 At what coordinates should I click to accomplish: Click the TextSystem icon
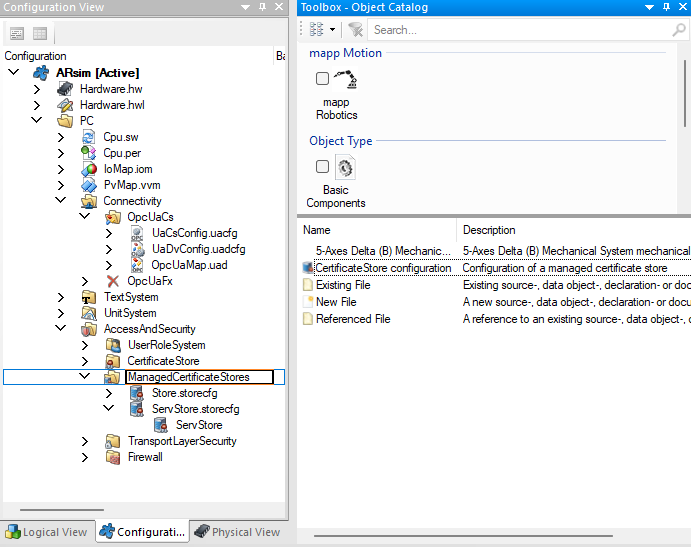pyautogui.click(x=89, y=297)
